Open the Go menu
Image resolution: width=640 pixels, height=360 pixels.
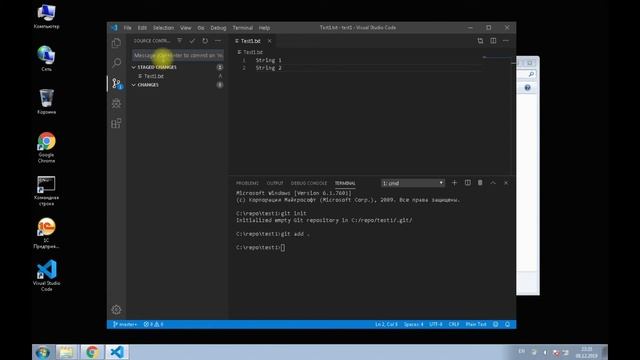201,28
